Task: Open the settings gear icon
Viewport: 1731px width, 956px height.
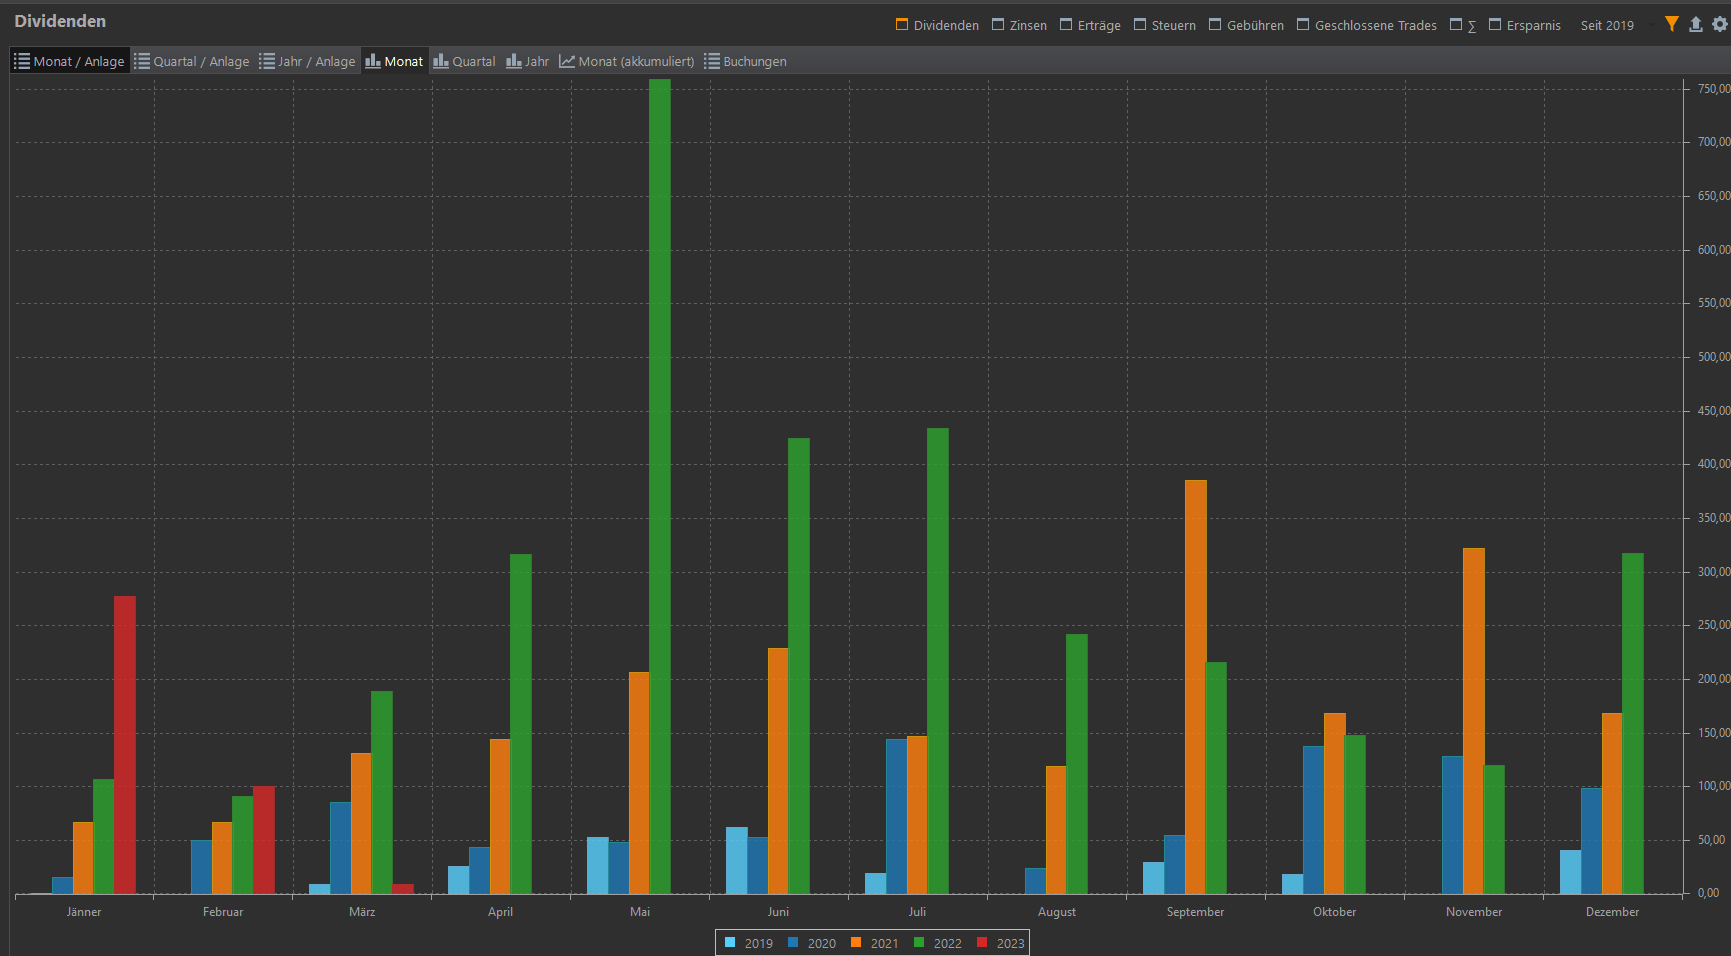Action: 1719,24
